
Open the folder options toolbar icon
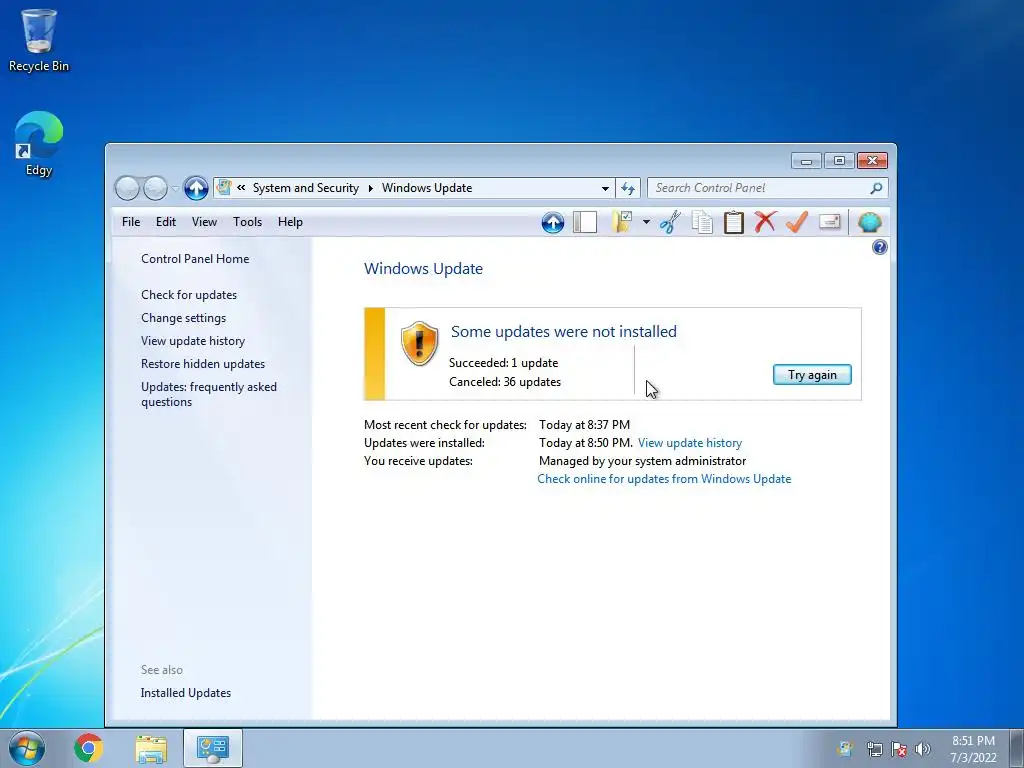622,222
